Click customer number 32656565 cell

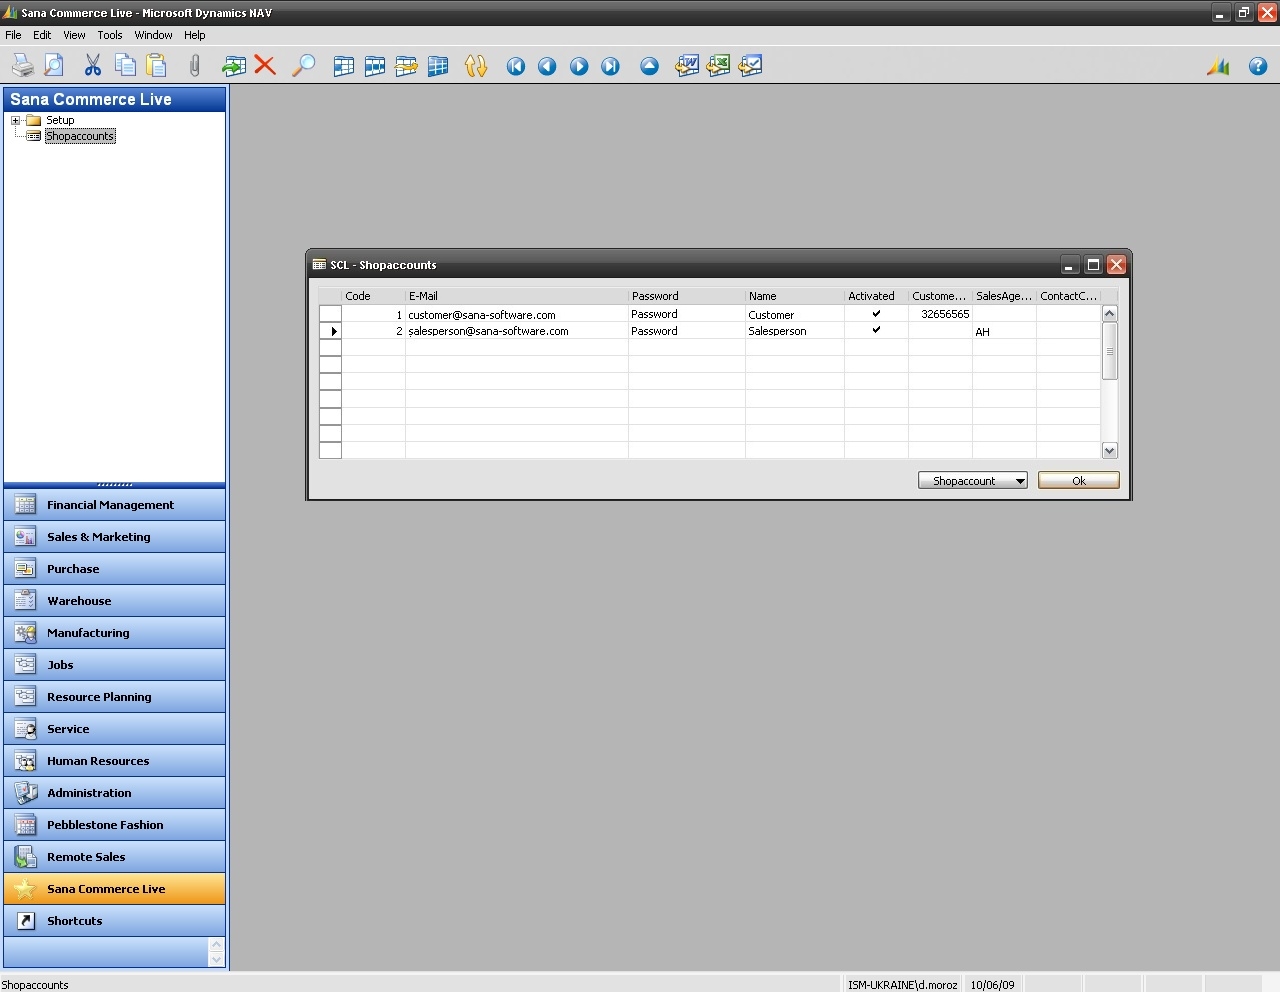[940, 314]
